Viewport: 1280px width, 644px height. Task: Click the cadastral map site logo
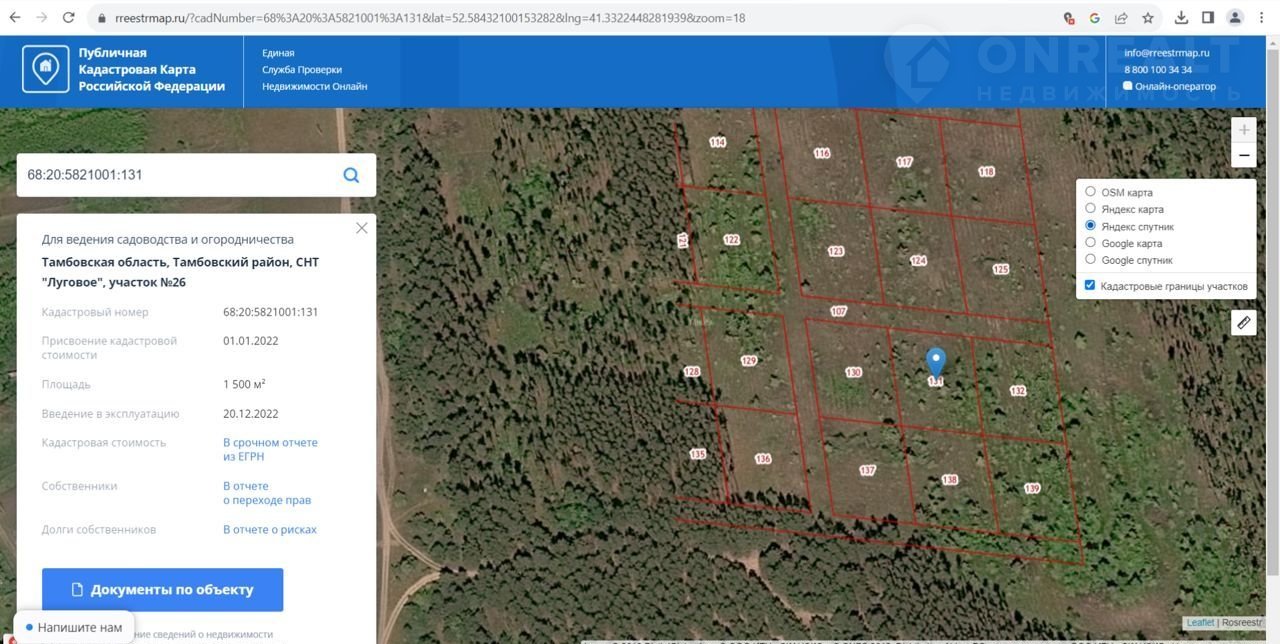point(45,69)
